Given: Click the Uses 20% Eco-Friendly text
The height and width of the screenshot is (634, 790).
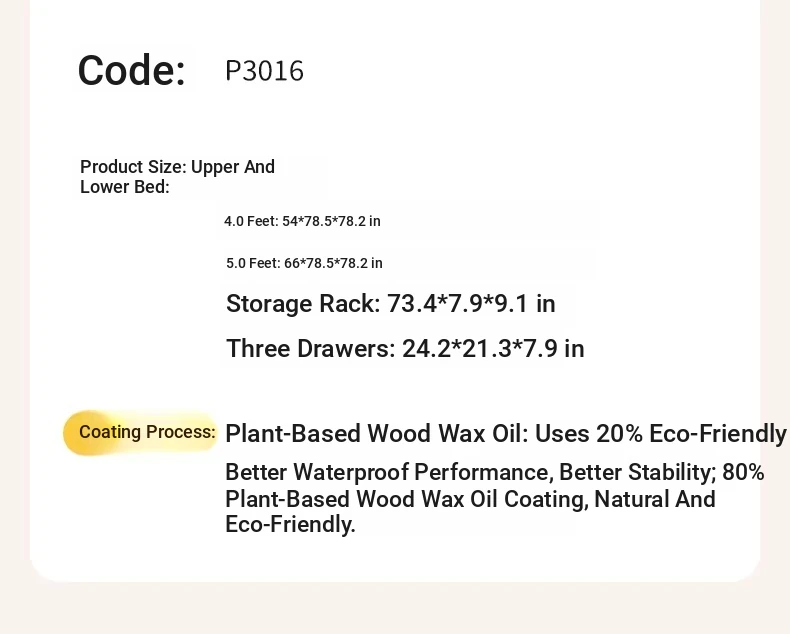Looking at the screenshot, I should tap(660, 433).
